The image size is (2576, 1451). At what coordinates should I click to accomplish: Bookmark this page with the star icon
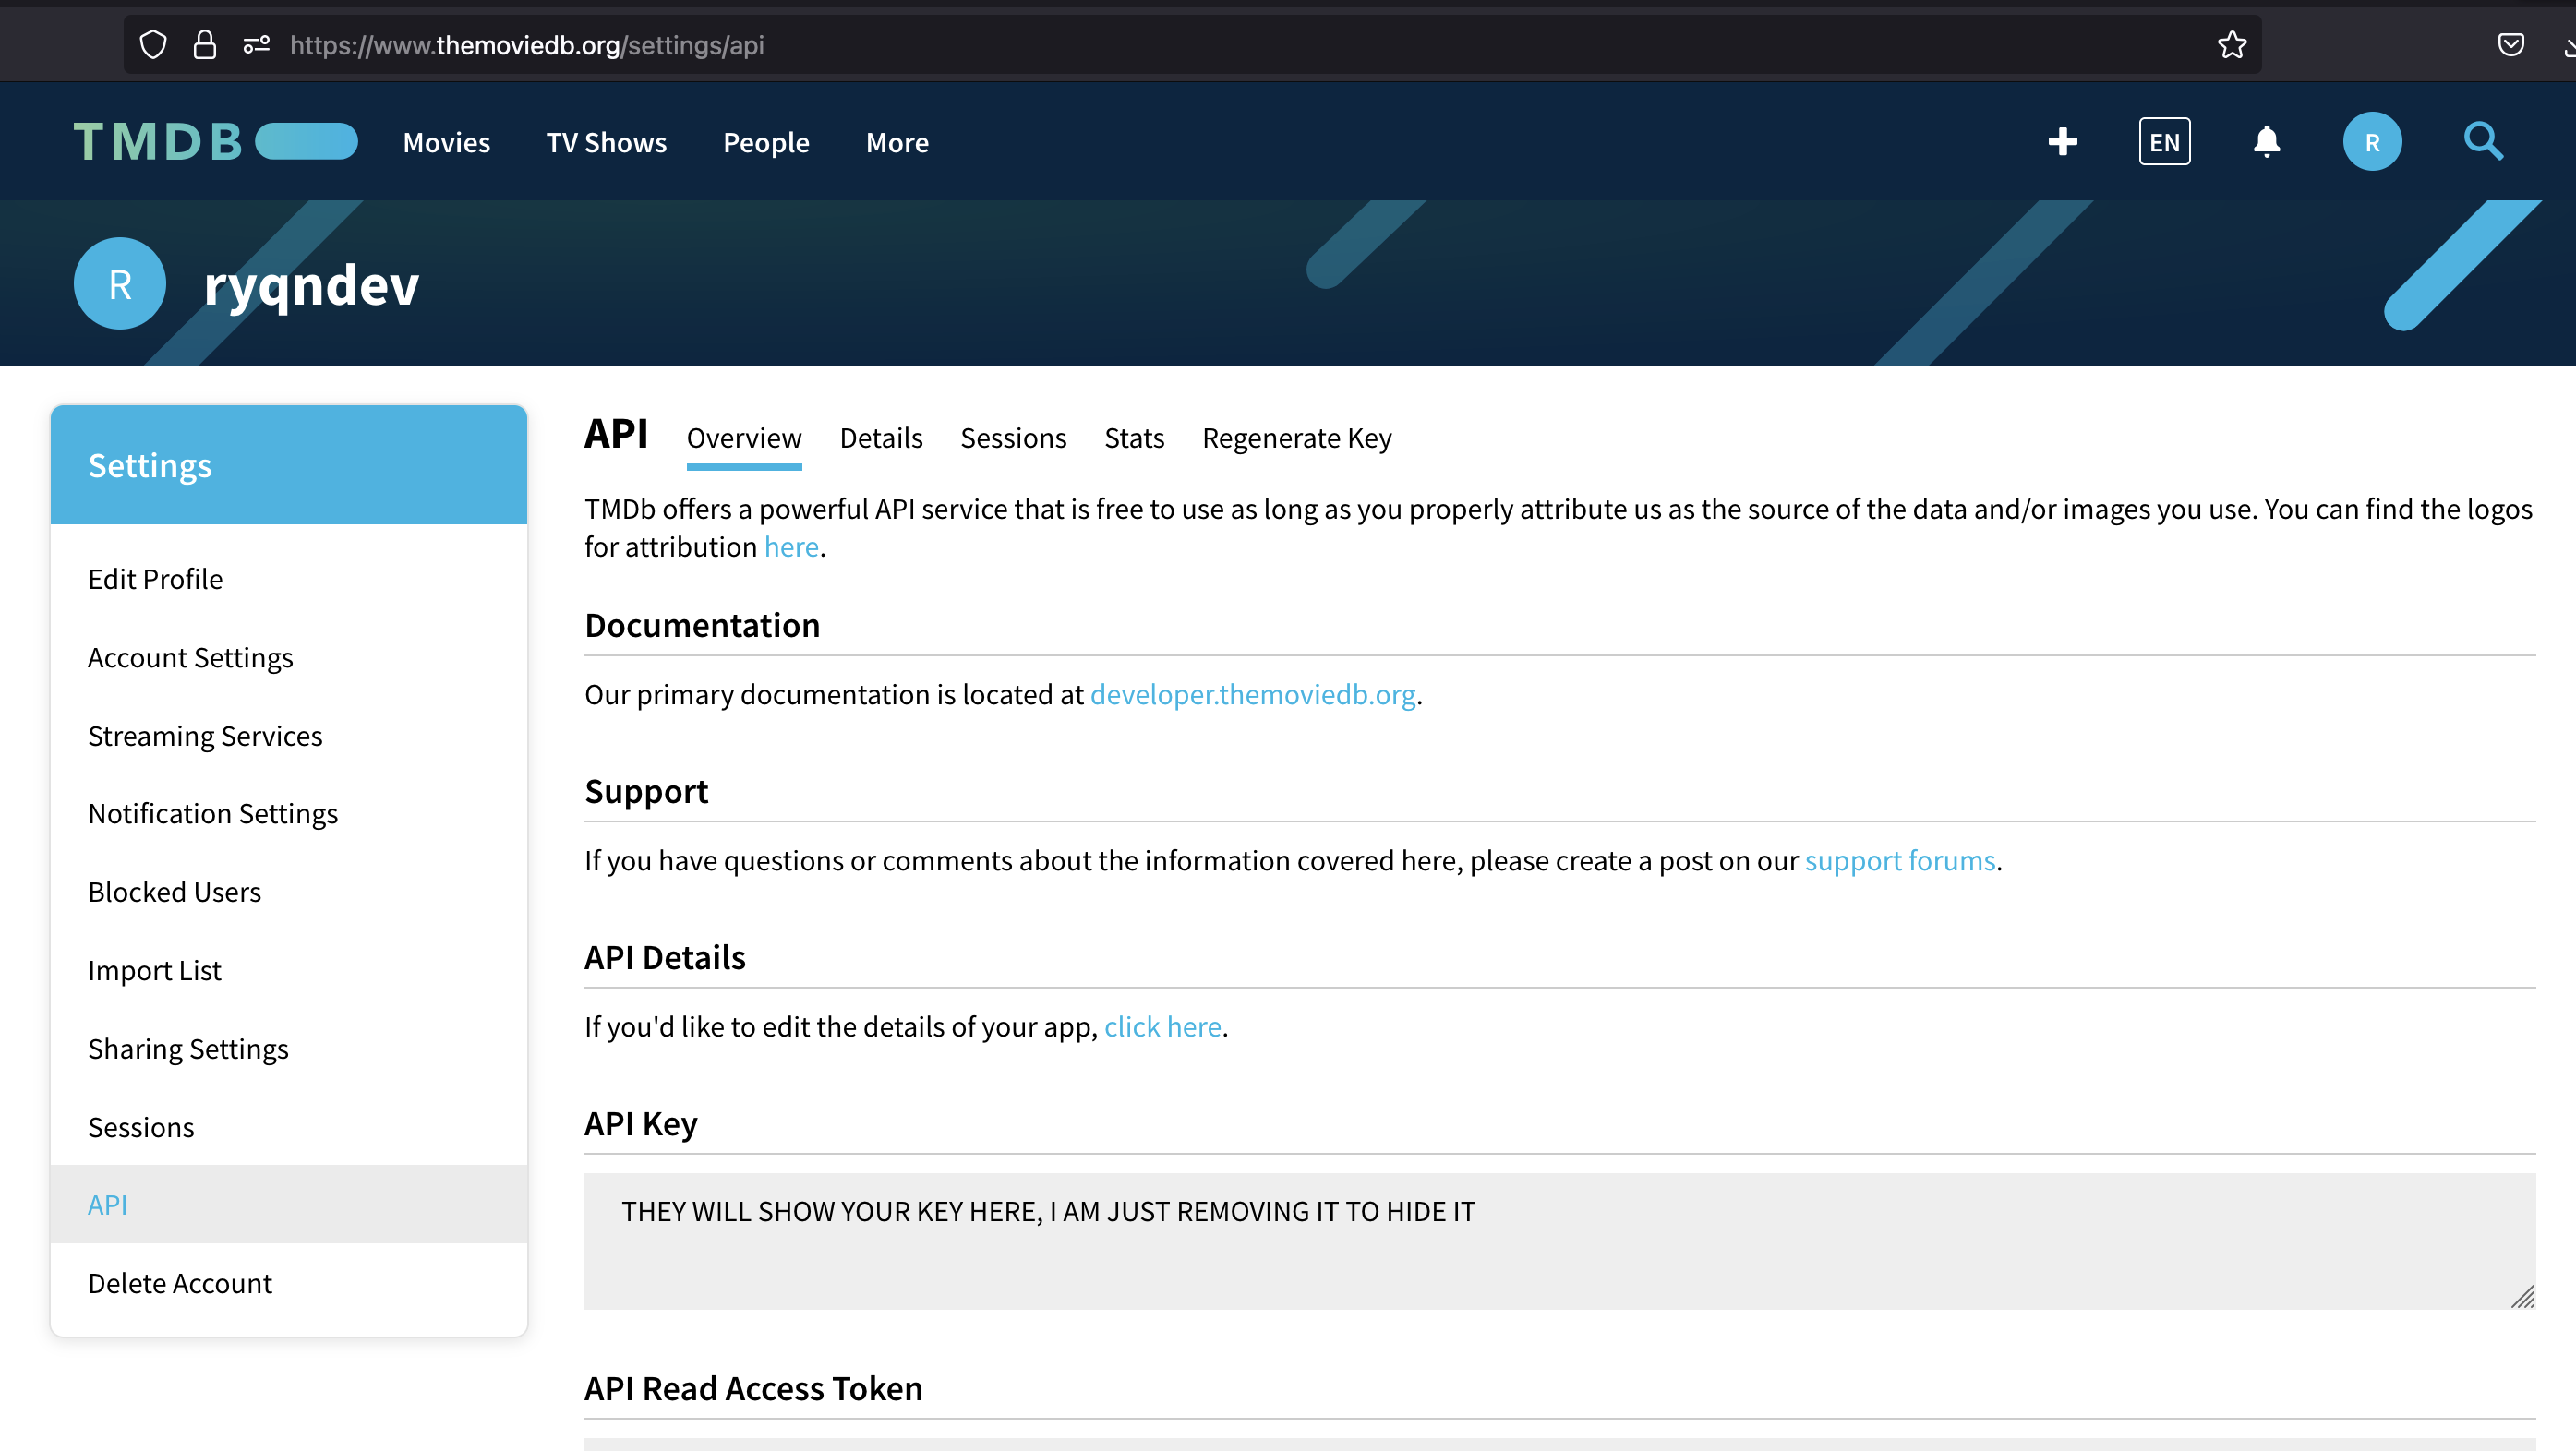pyautogui.click(x=2232, y=45)
